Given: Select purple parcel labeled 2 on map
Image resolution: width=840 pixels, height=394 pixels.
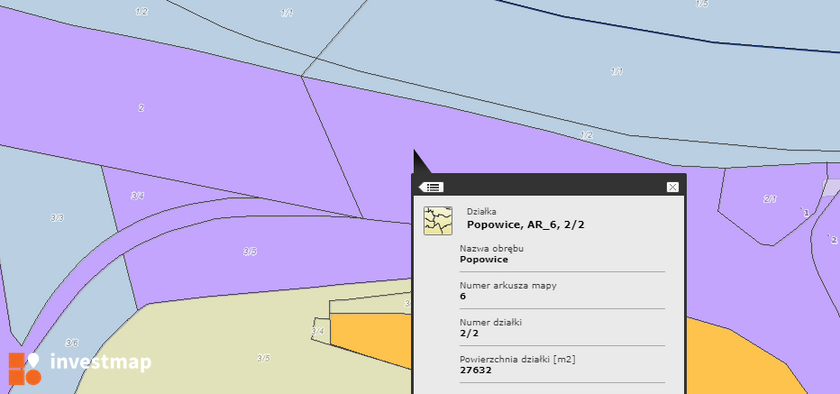Looking at the screenshot, I should pyautogui.click(x=141, y=108).
